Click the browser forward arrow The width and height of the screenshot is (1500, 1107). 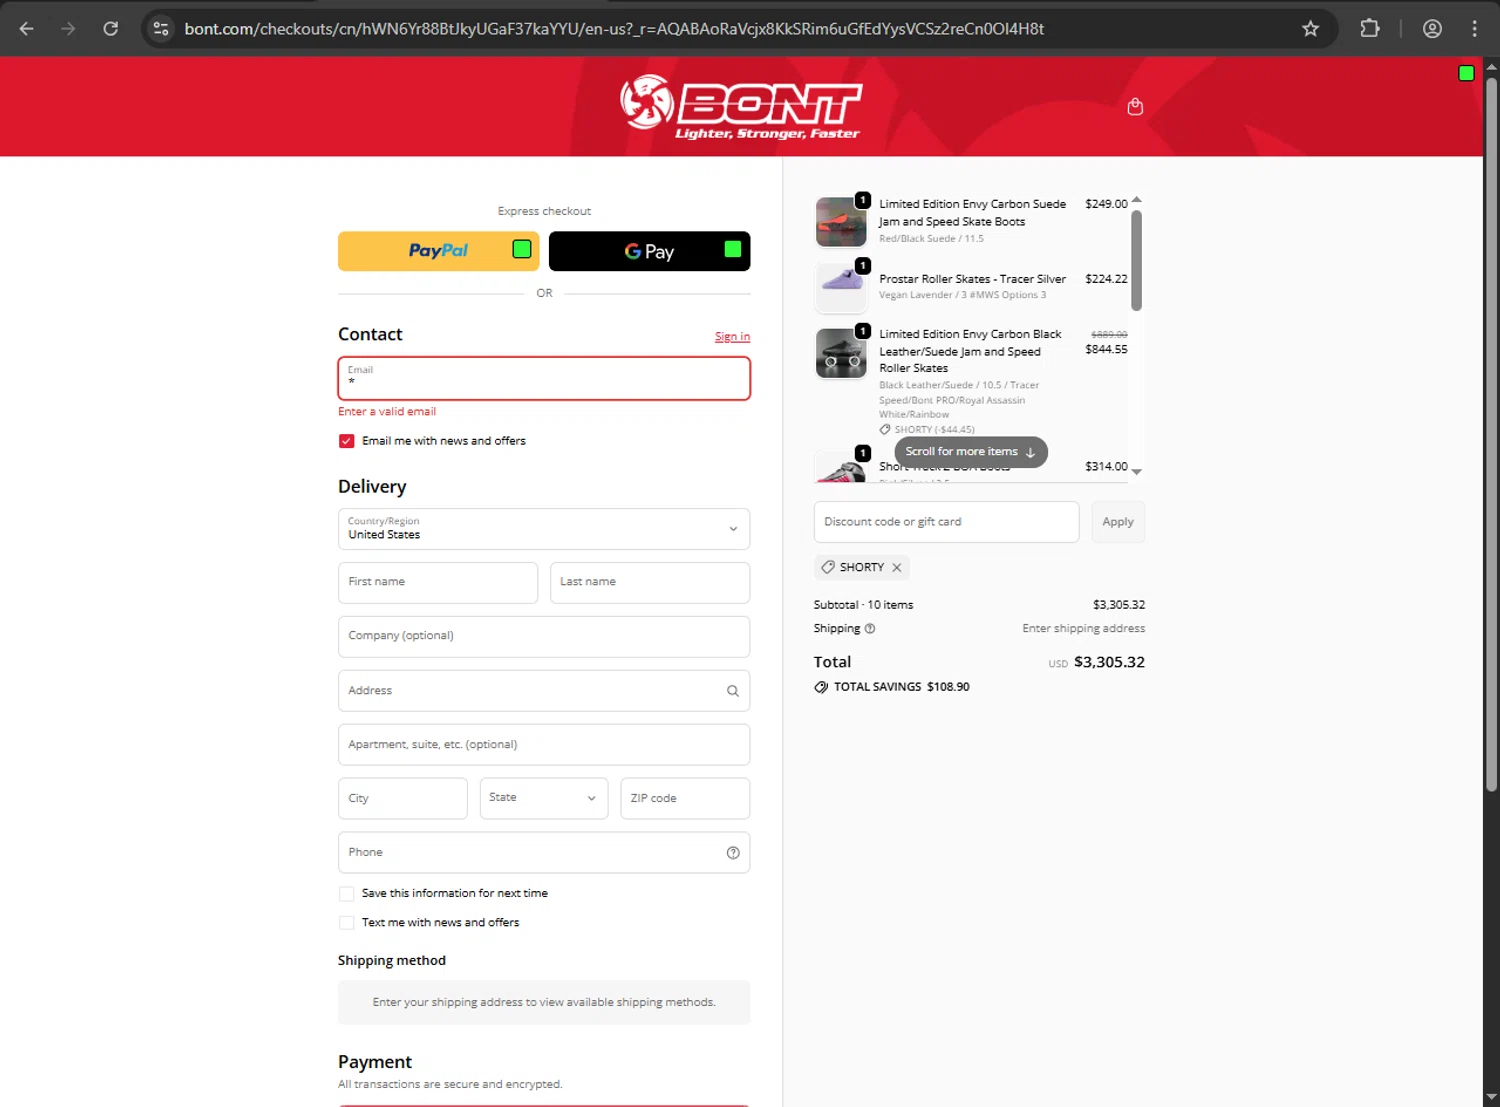(68, 29)
